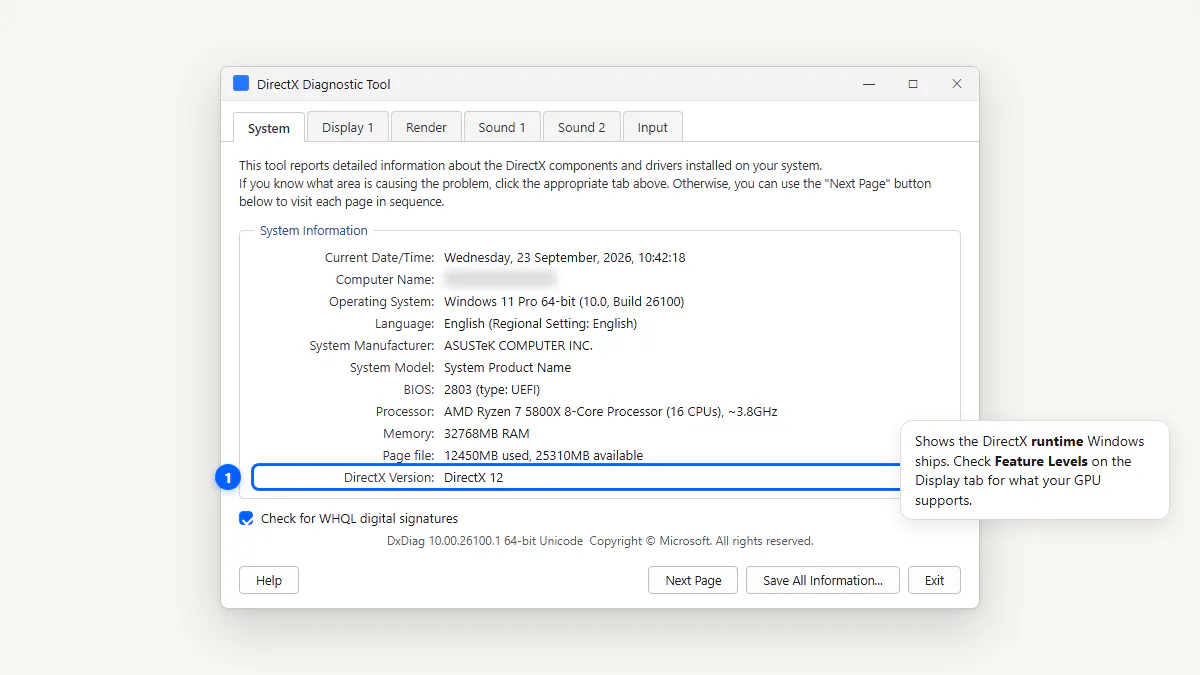The width and height of the screenshot is (1200, 675).
Task: Click the Exit button
Action: (934, 580)
